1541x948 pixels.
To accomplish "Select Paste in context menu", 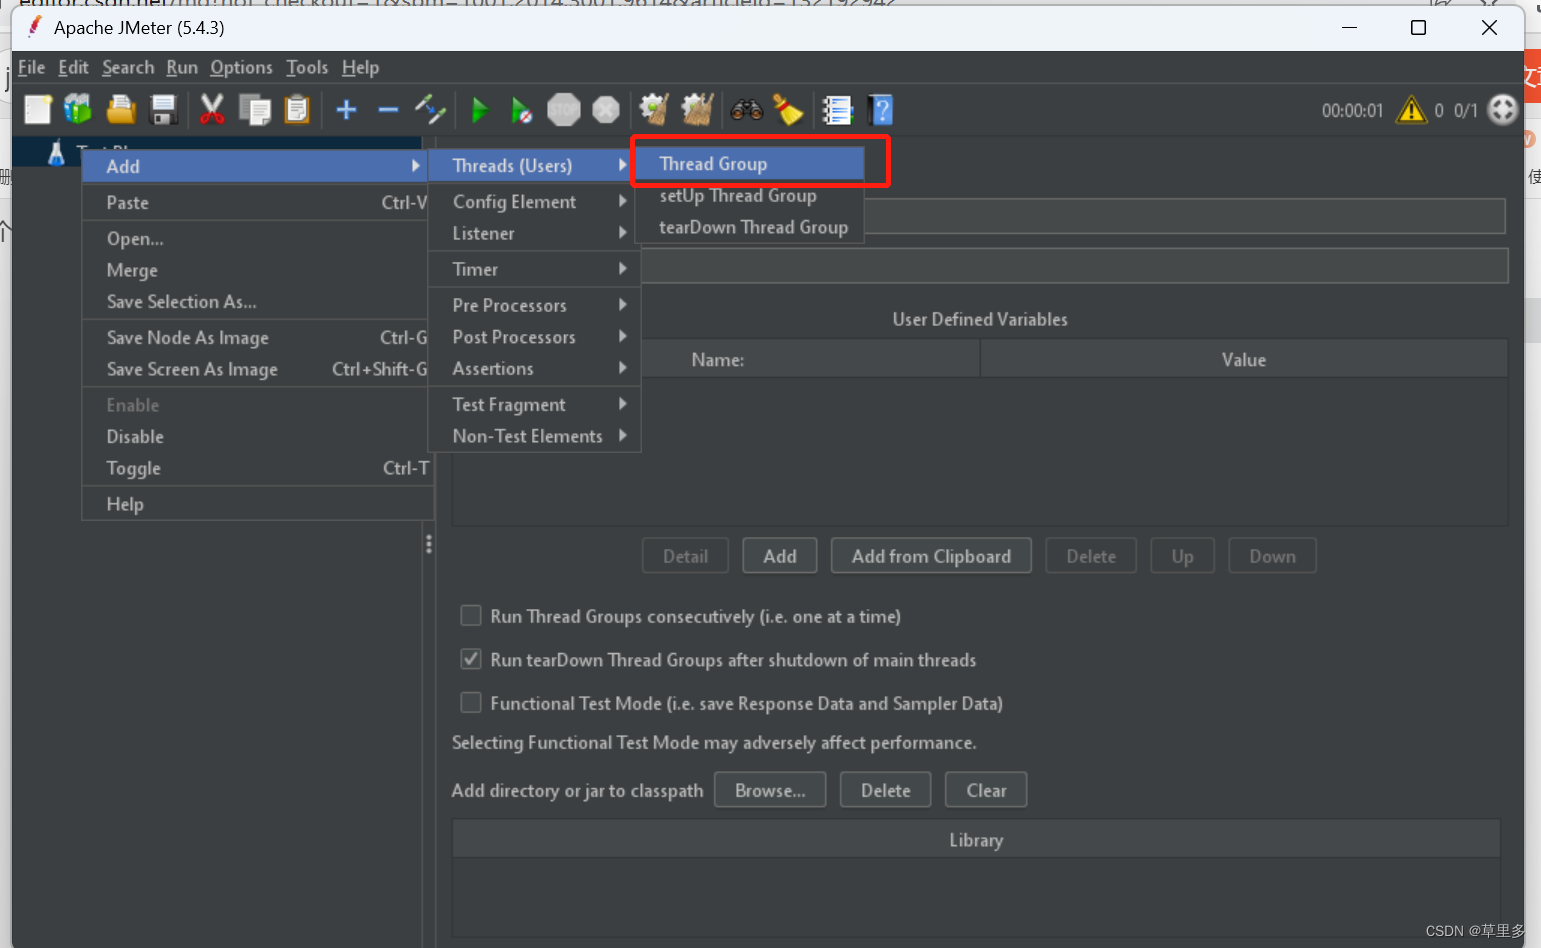I will (x=256, y=202).
